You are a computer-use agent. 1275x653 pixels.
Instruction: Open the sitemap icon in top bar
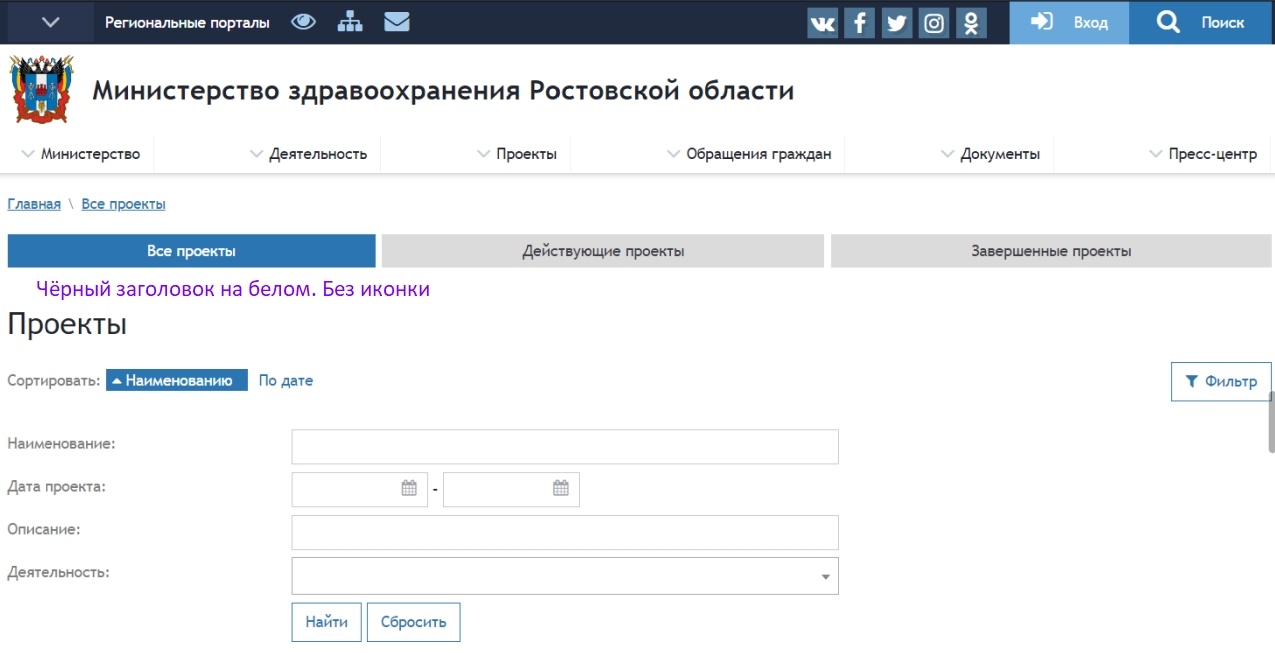(350, 22)
